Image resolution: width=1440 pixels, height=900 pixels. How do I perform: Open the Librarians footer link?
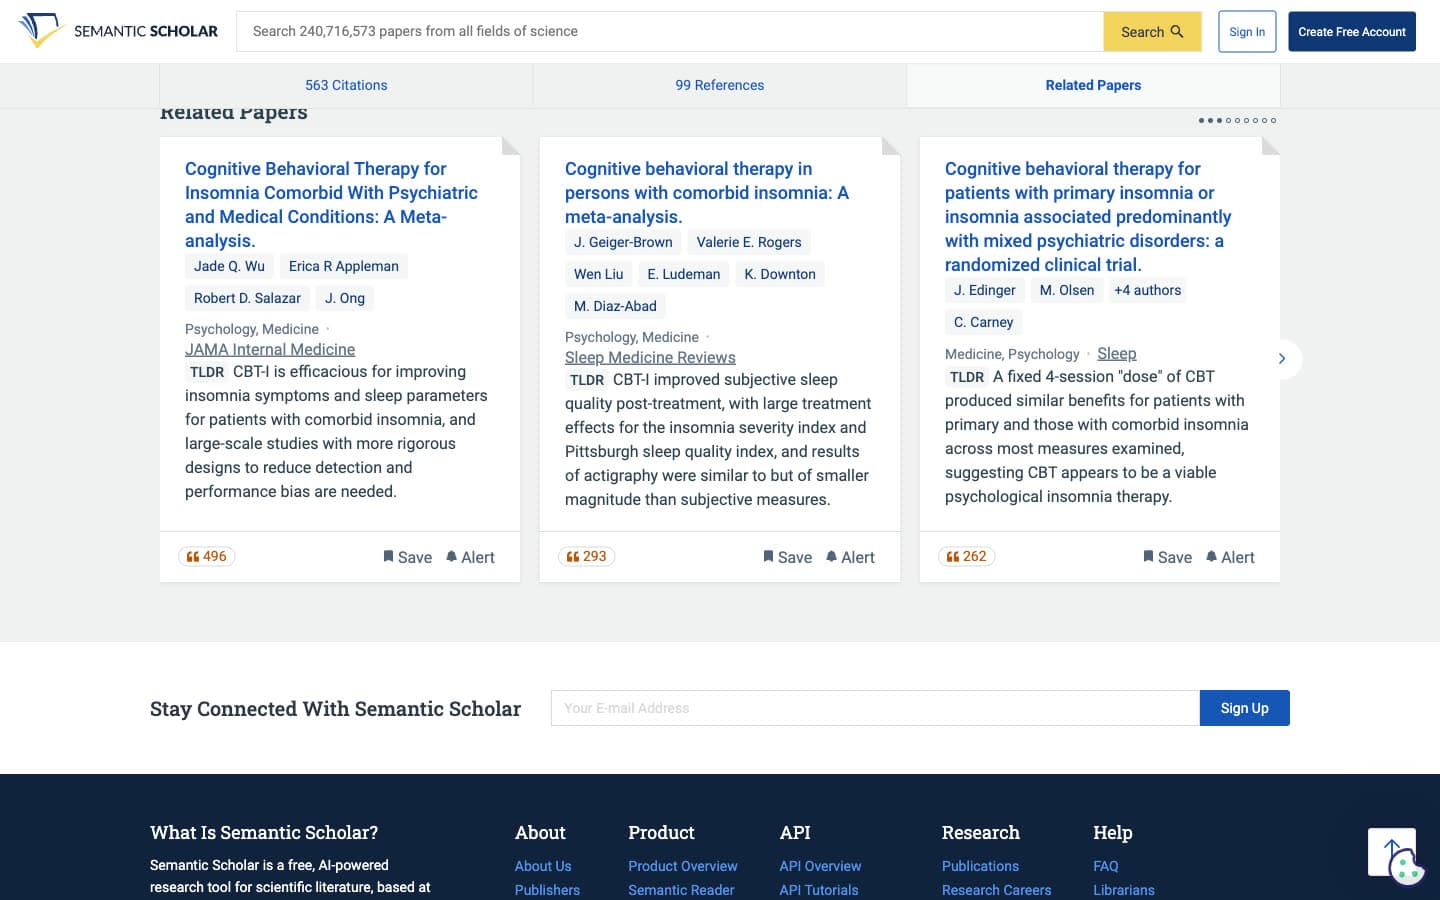click(1124, 890)
